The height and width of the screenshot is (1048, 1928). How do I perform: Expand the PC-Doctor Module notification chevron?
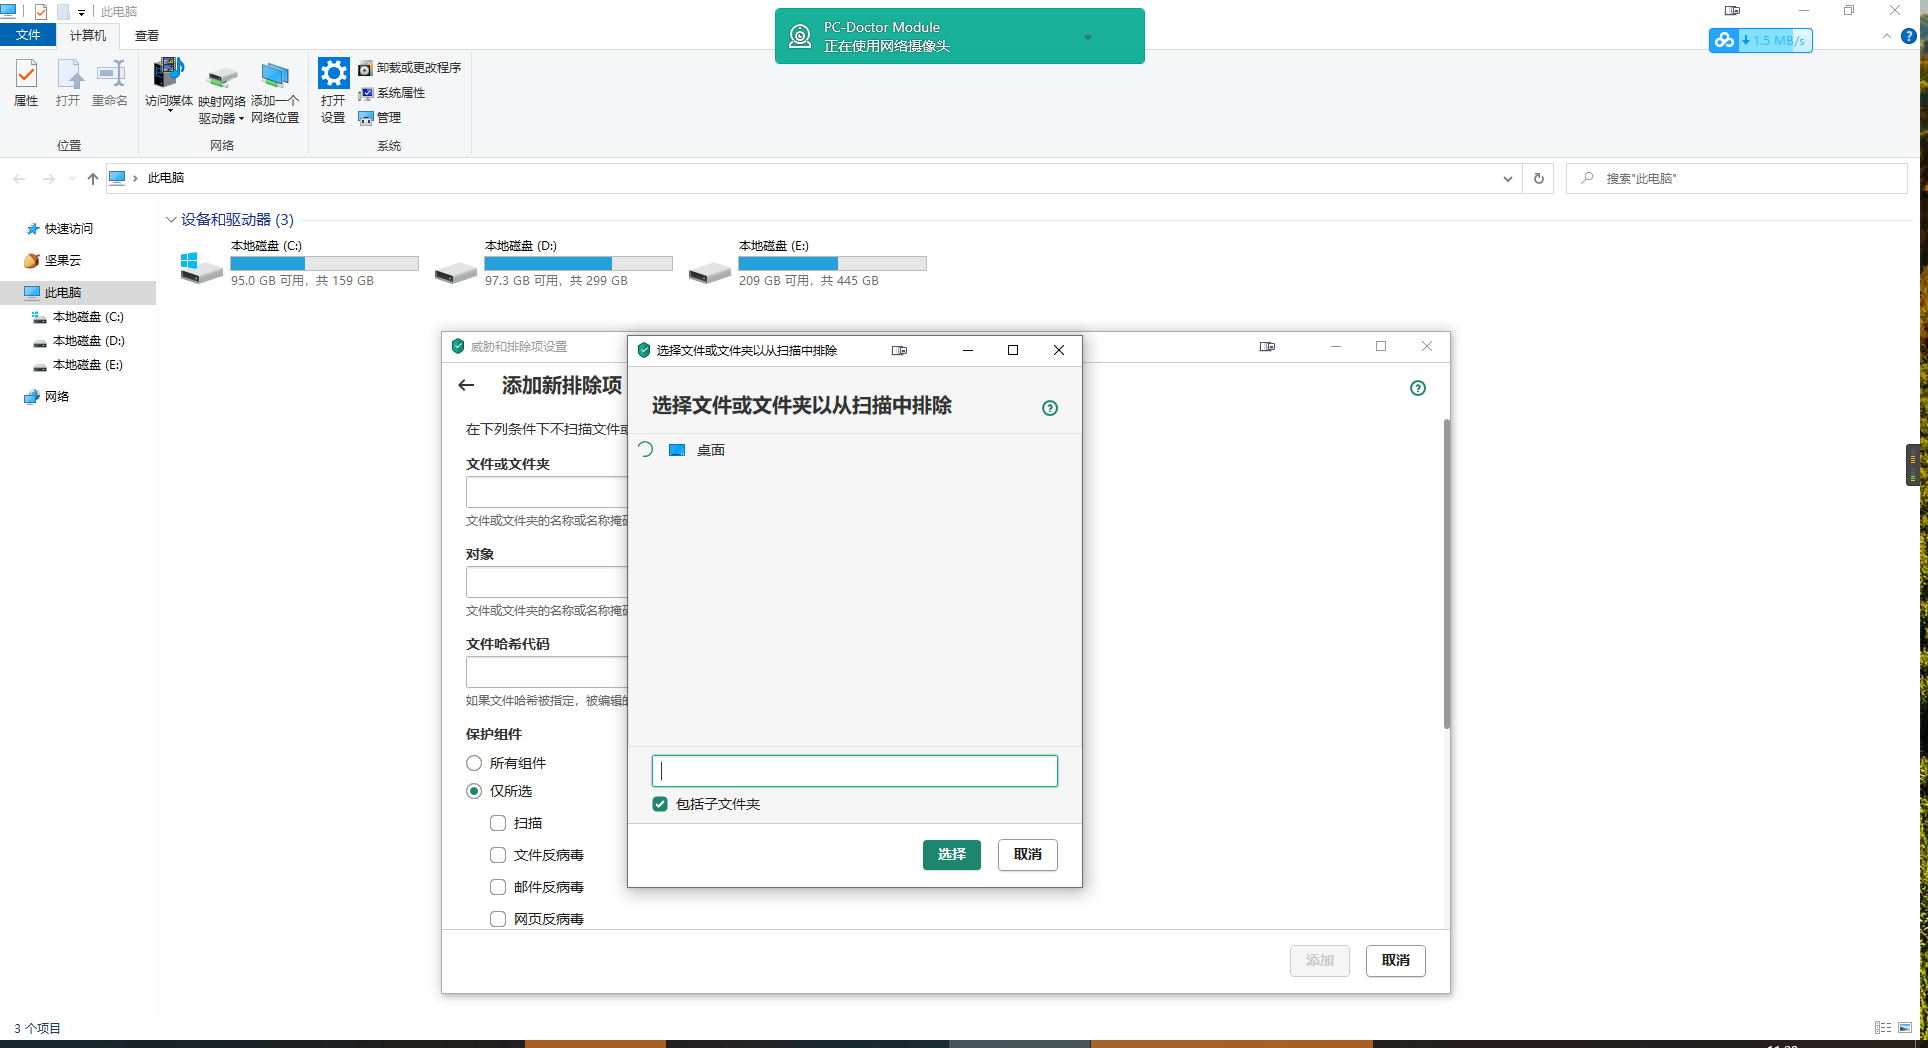1088,37
